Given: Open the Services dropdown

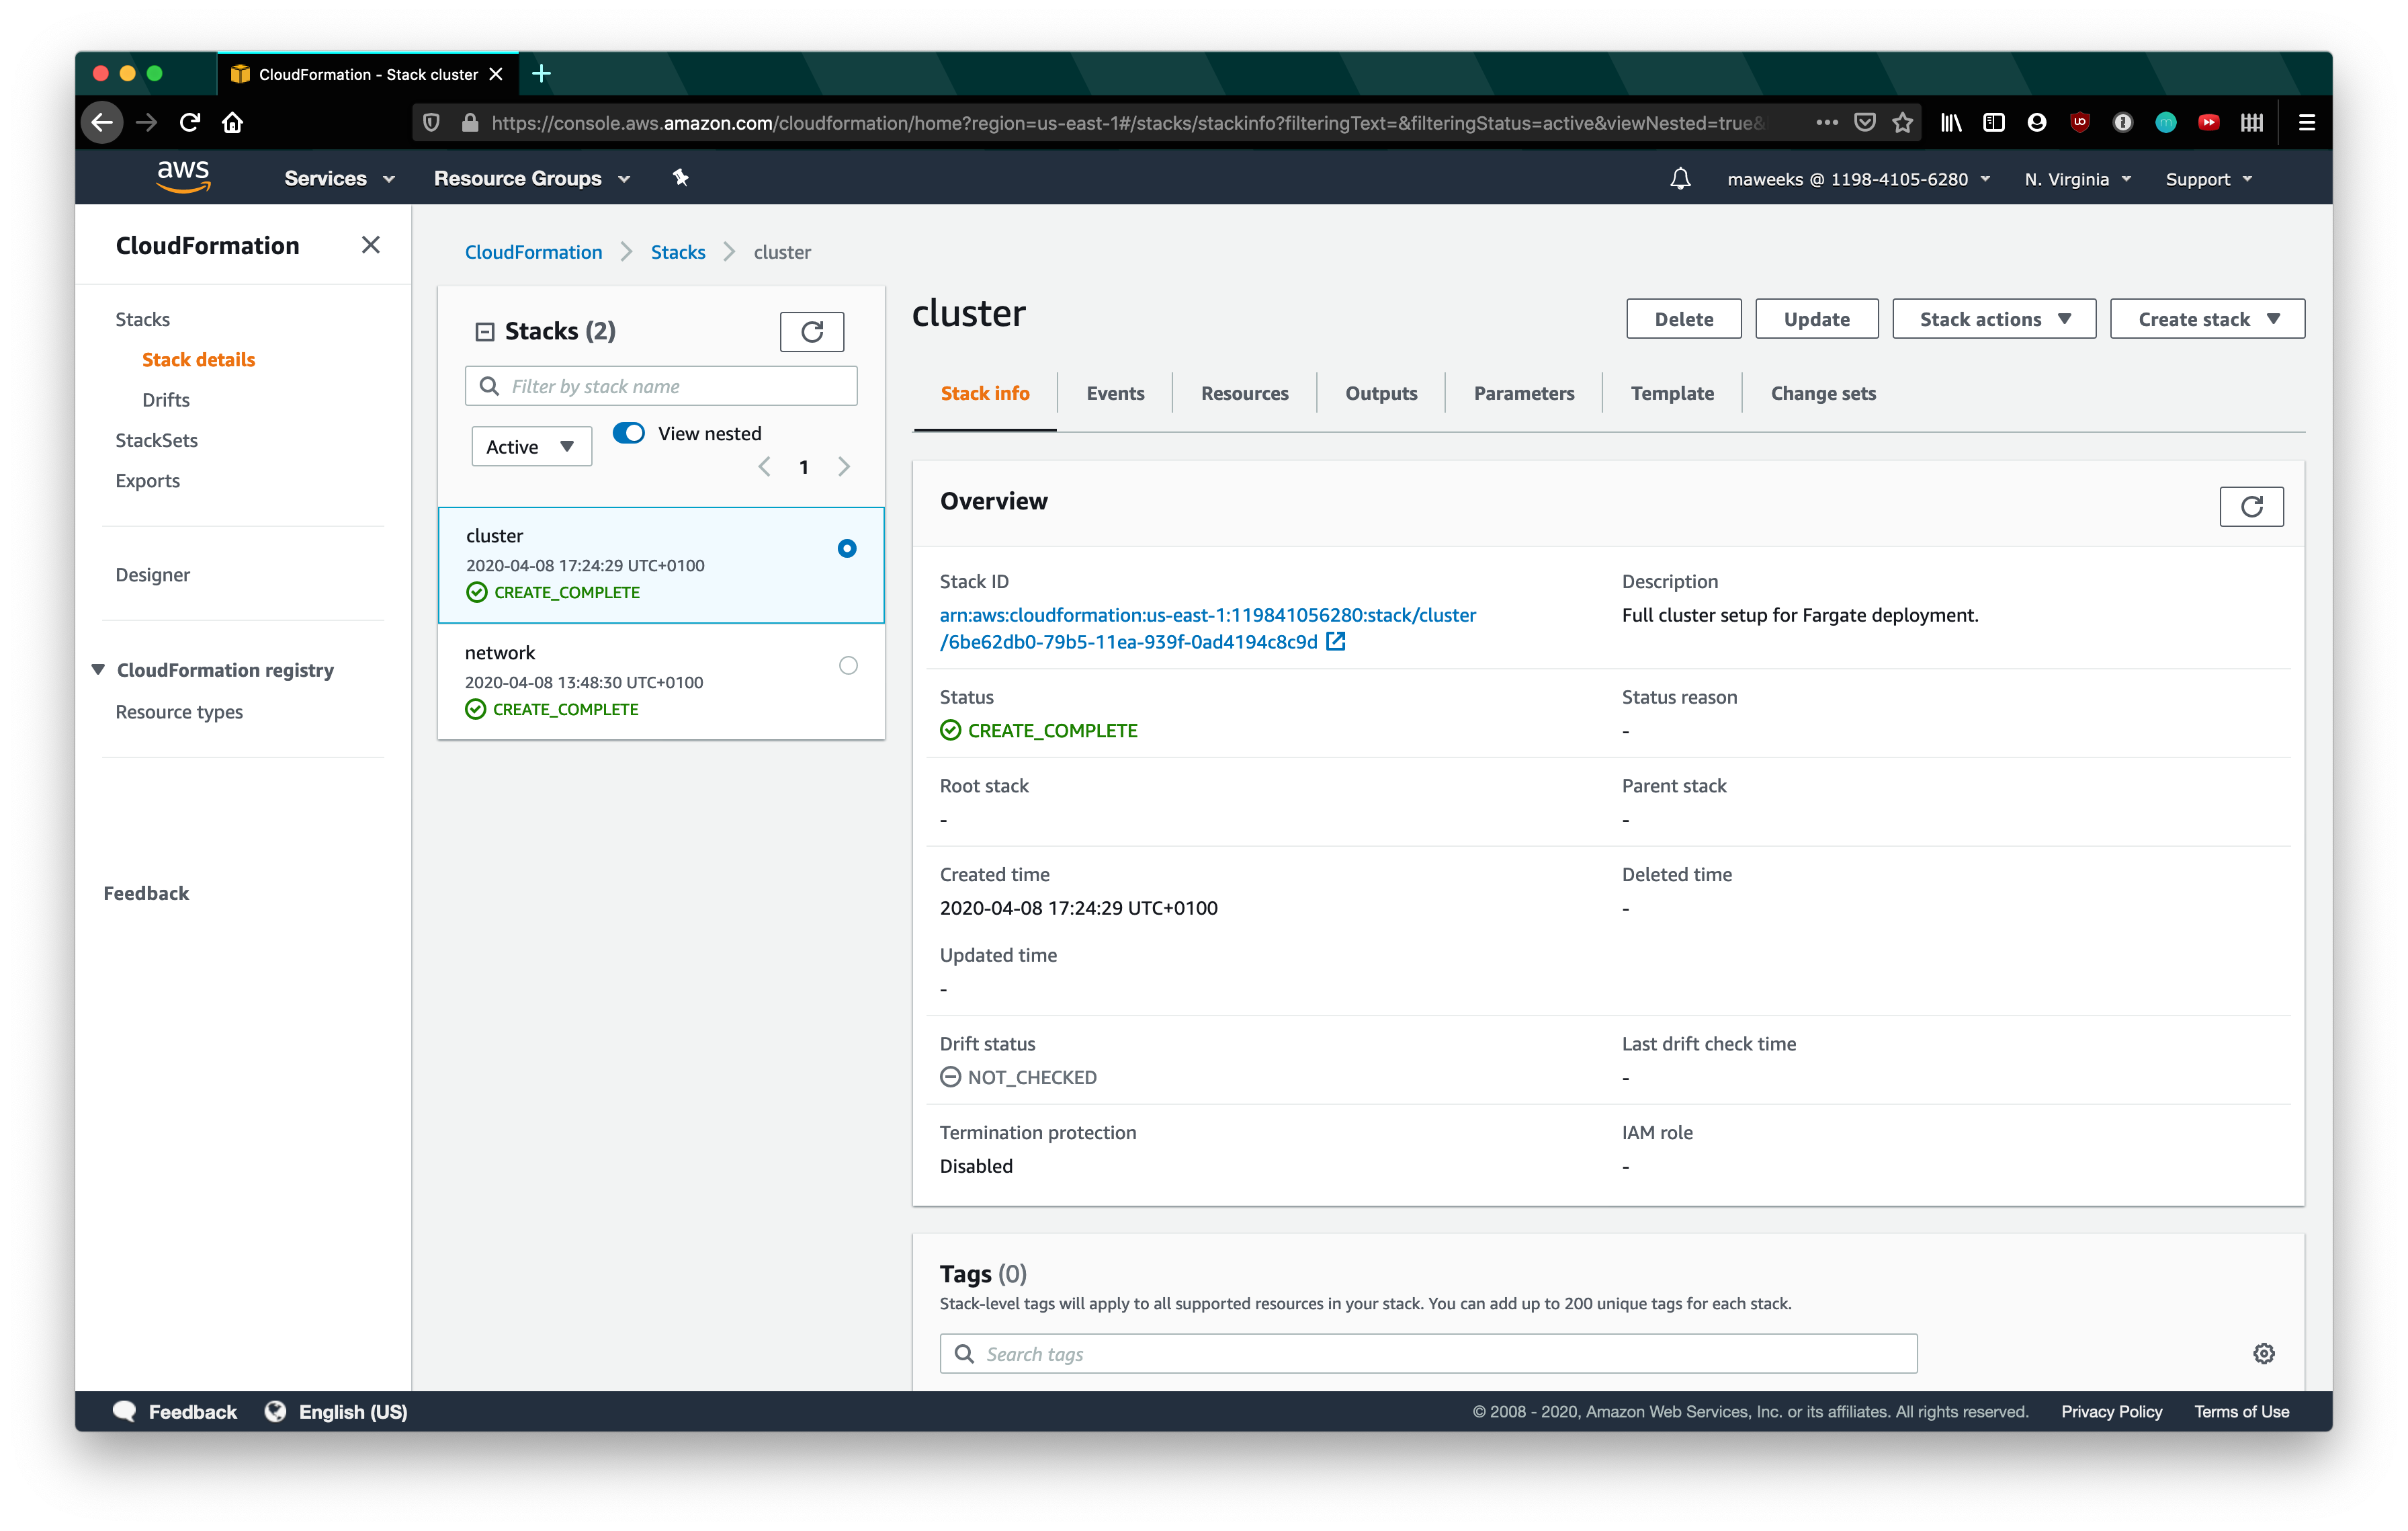Looking at the screenshot, I should (339, 179).
